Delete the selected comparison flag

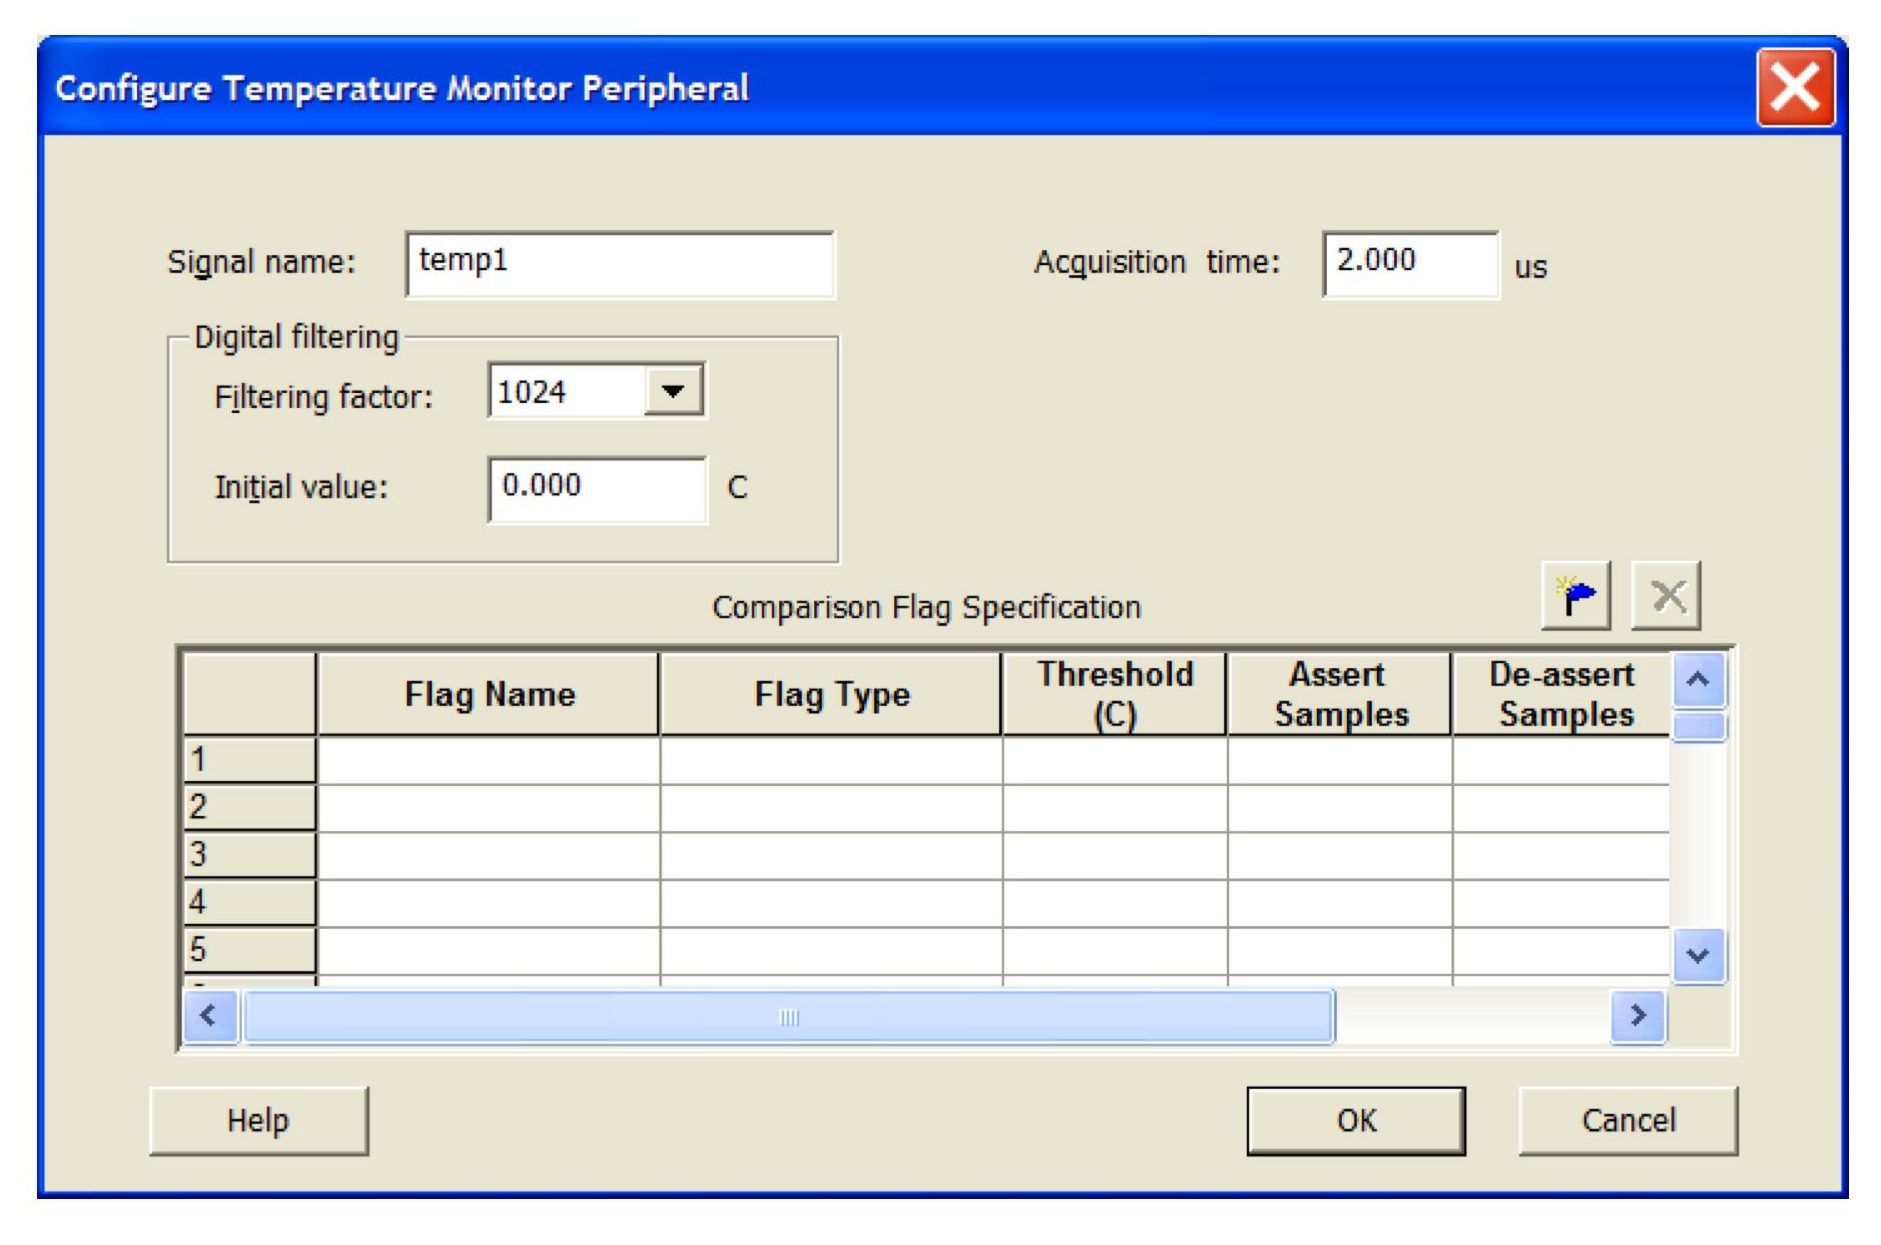tap(1666, 596)
